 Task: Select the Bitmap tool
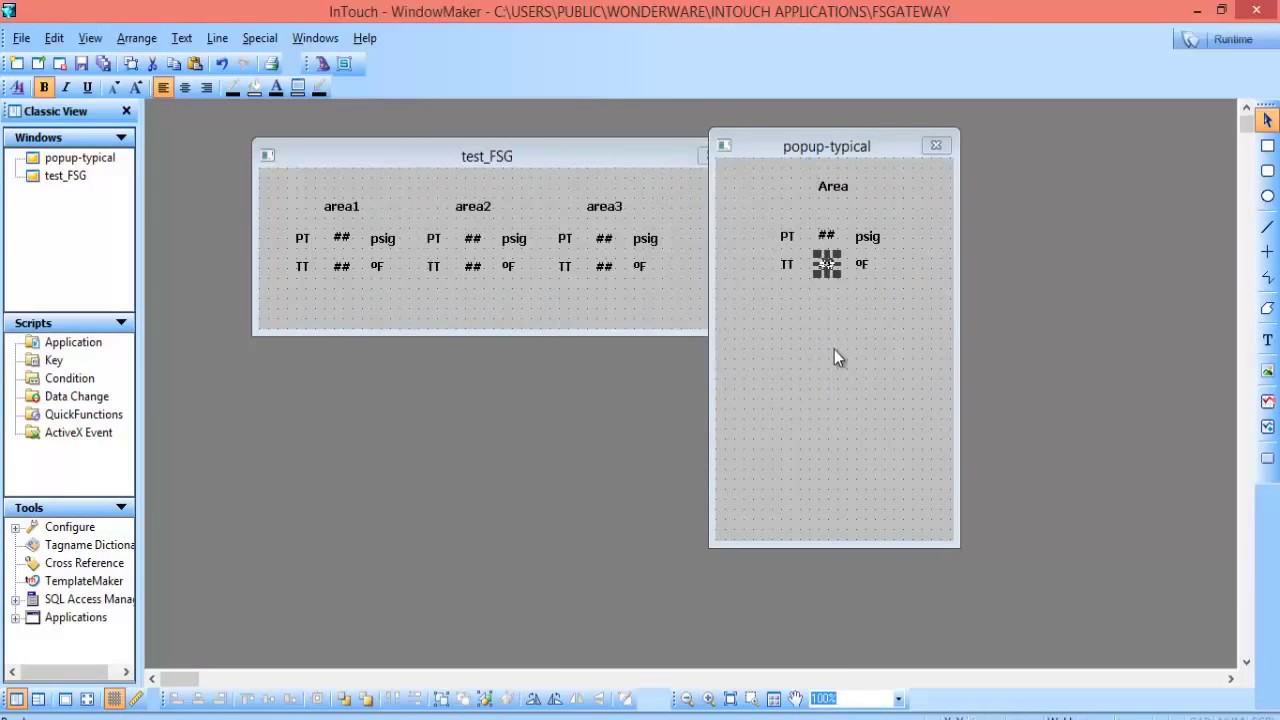coord(1267,371)
